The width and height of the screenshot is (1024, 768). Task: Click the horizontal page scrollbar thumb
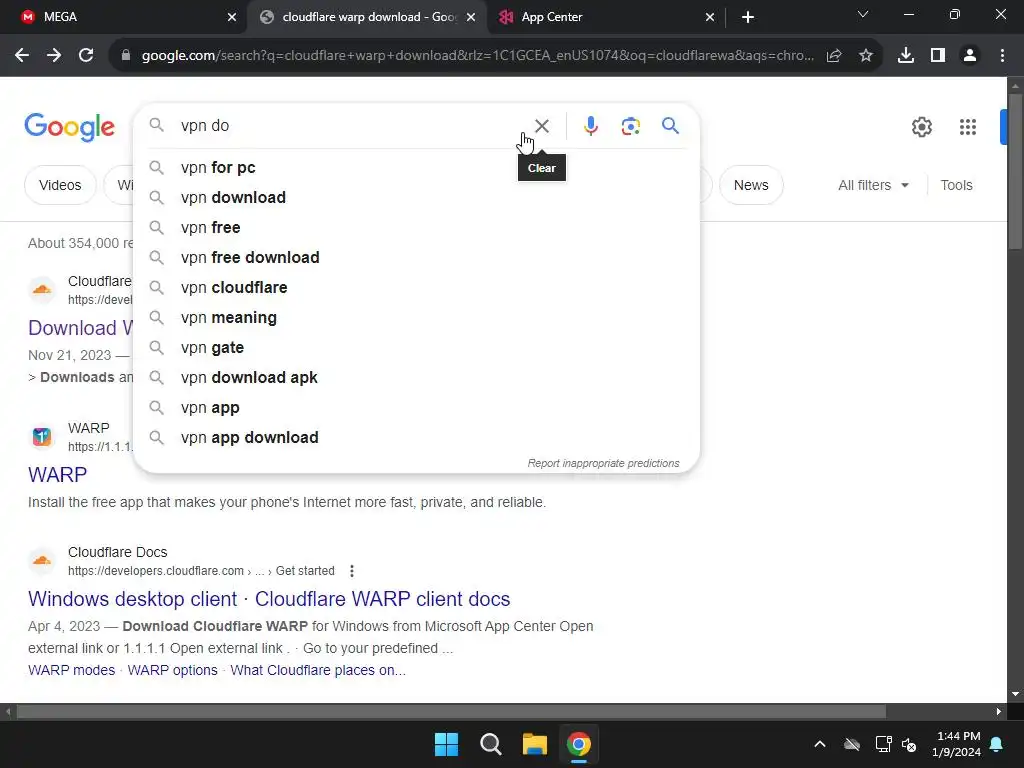click(451, 712)
